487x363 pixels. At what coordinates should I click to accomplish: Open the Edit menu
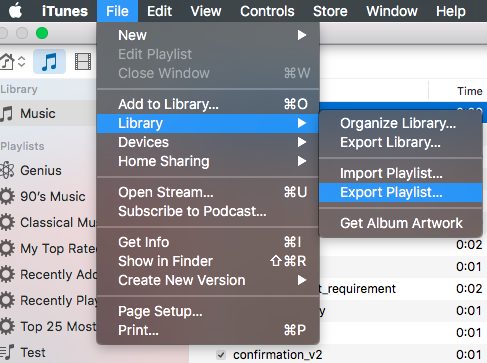159,11
